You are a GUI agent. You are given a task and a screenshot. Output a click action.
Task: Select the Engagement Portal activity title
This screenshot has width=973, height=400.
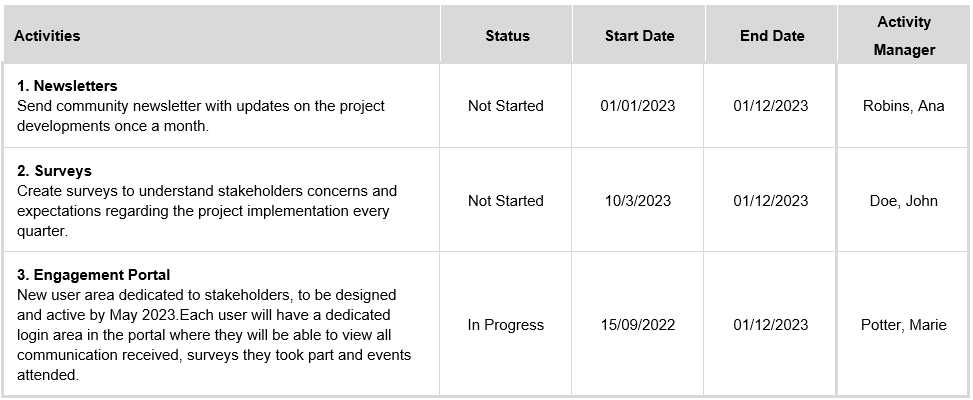(x=93, y=275)
